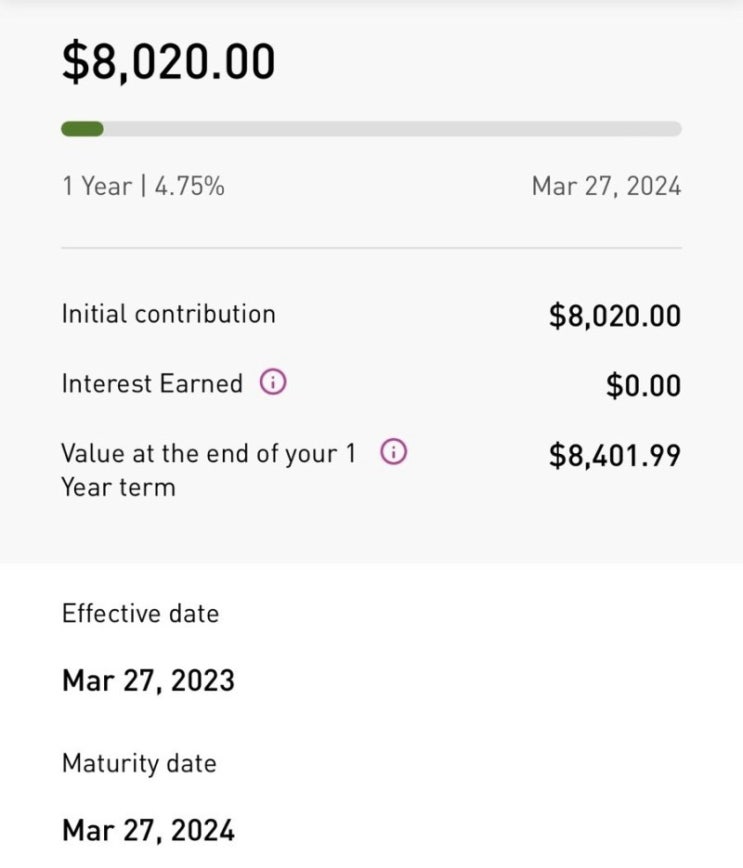Image resolution: width=743 pixels, height=868 pixels.
Task: Click the gray unfilled progress bar track
Action: pyautogui.click(x=400, y=129)
